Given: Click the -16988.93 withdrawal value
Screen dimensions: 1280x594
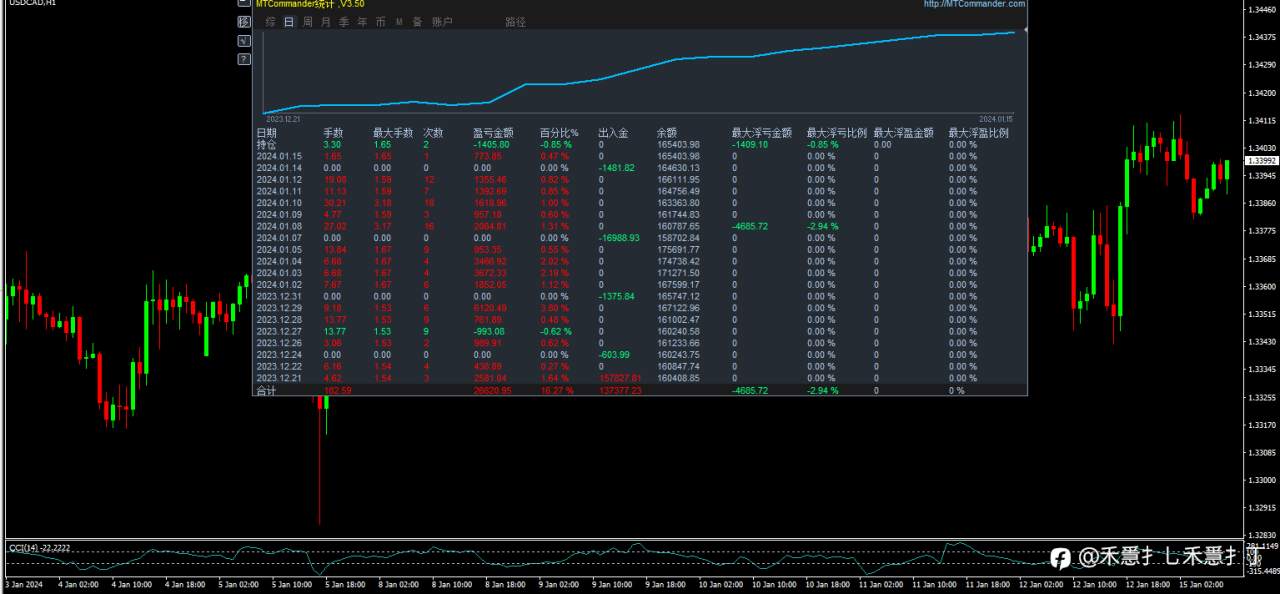Looking at the screenshot, I should tap(618, 238).
